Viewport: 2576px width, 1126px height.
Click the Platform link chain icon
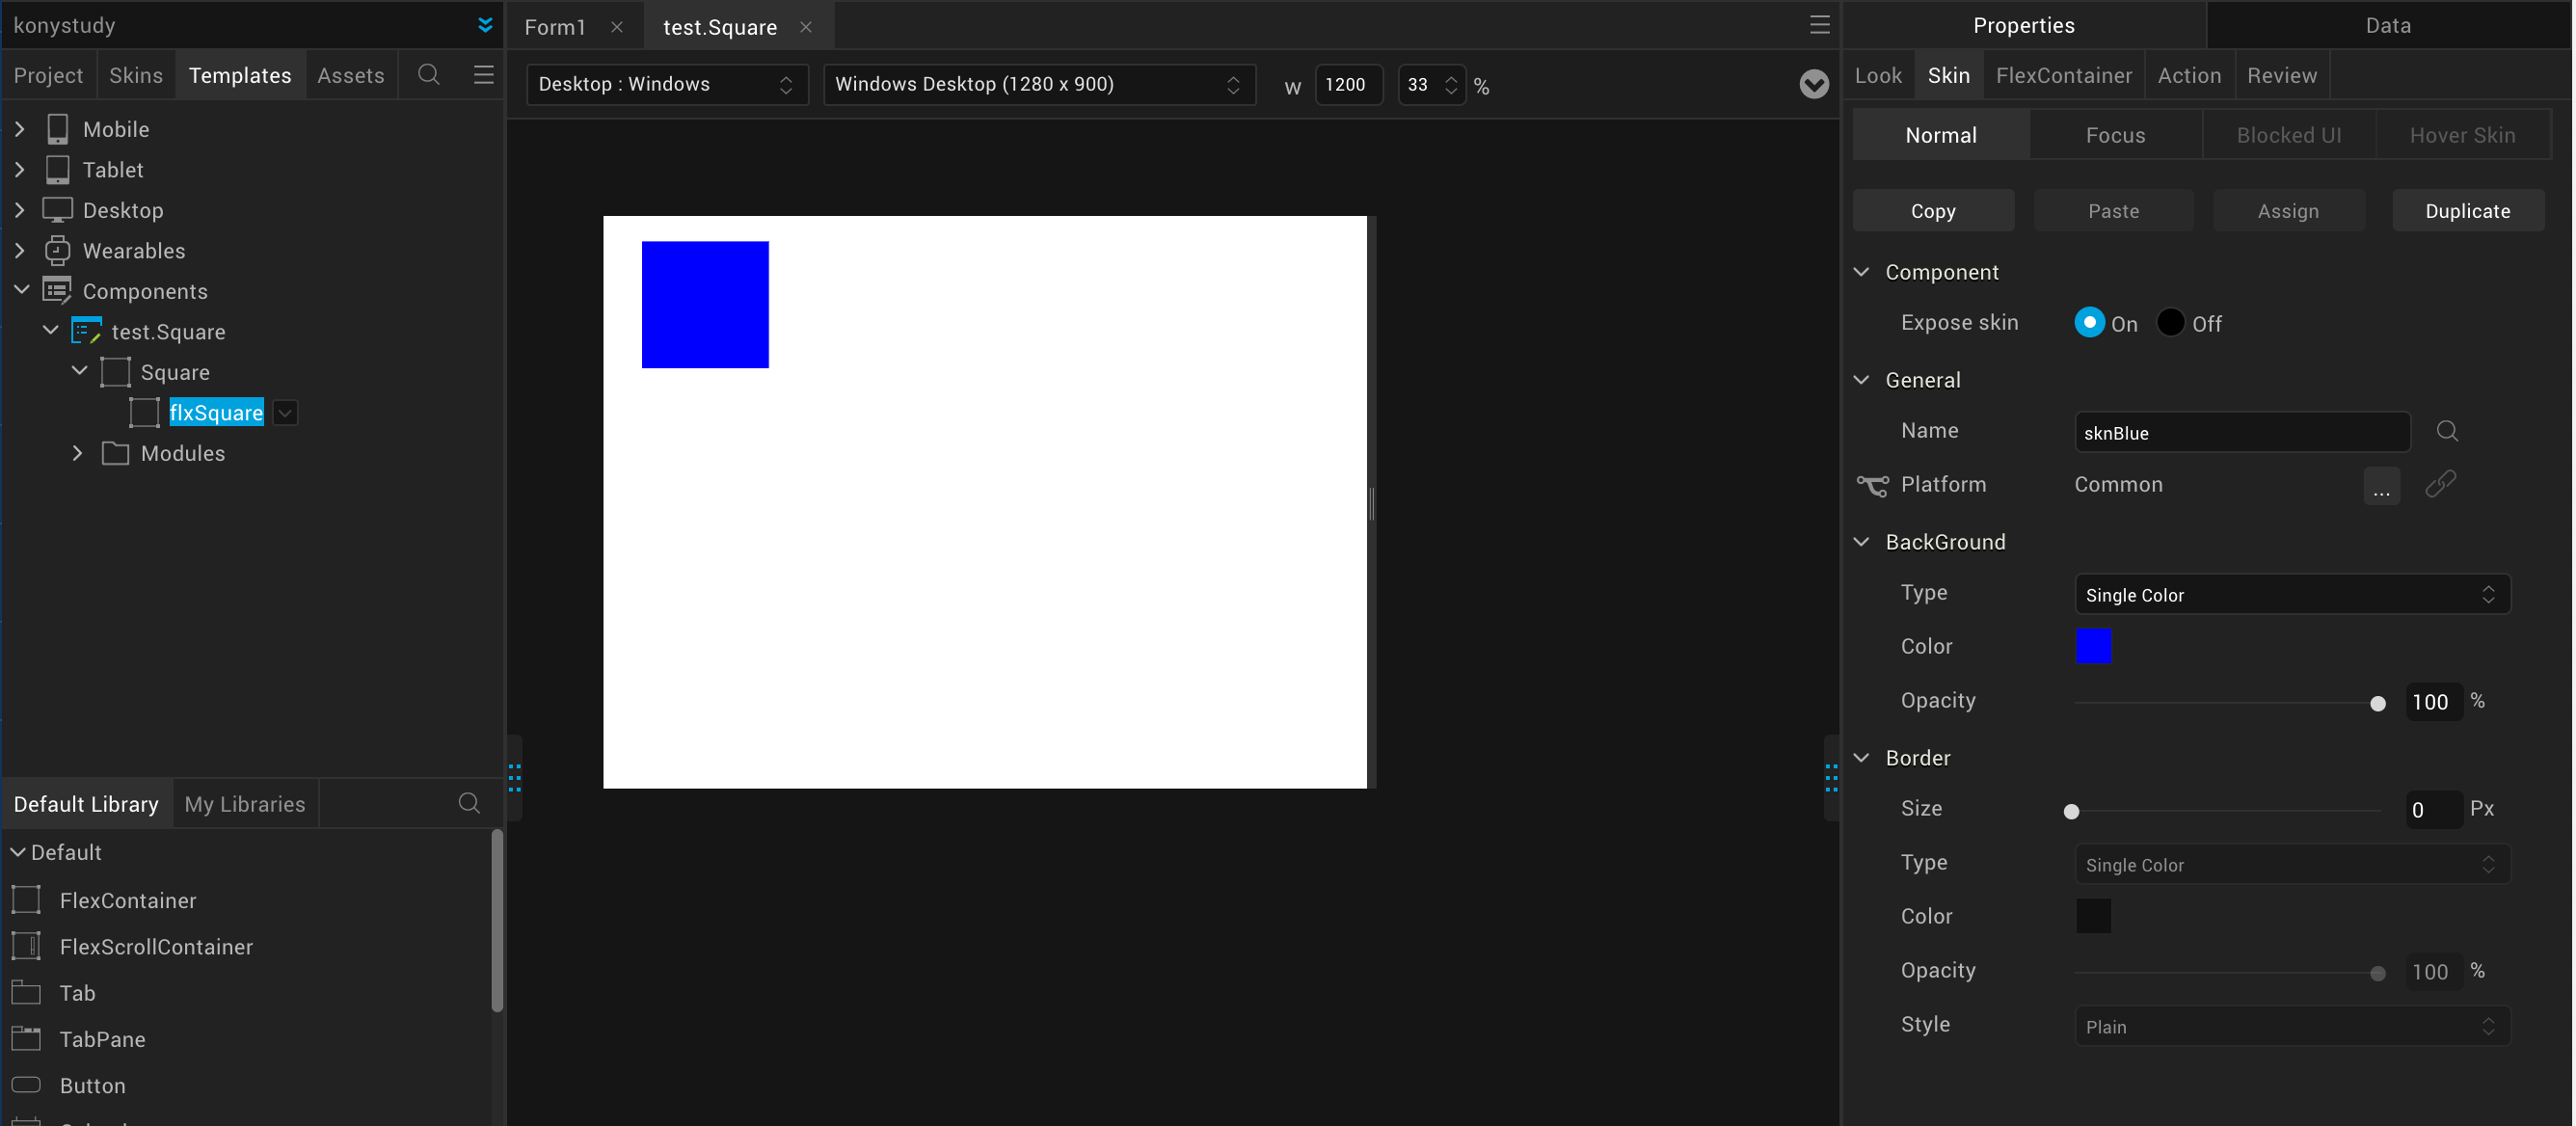(x=2440, y=485)
